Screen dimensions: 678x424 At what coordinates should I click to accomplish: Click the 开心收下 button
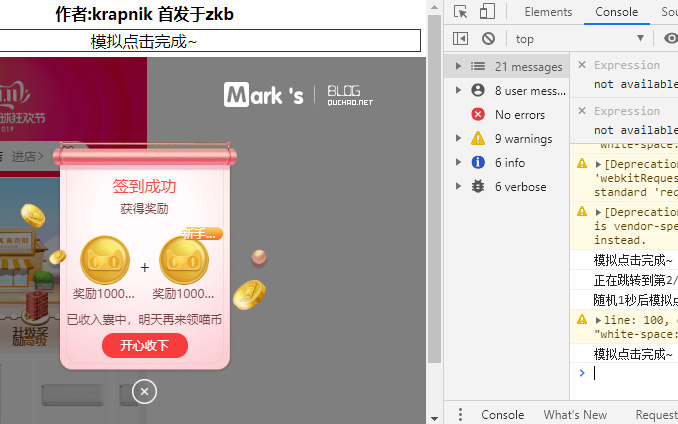point(145,345)
